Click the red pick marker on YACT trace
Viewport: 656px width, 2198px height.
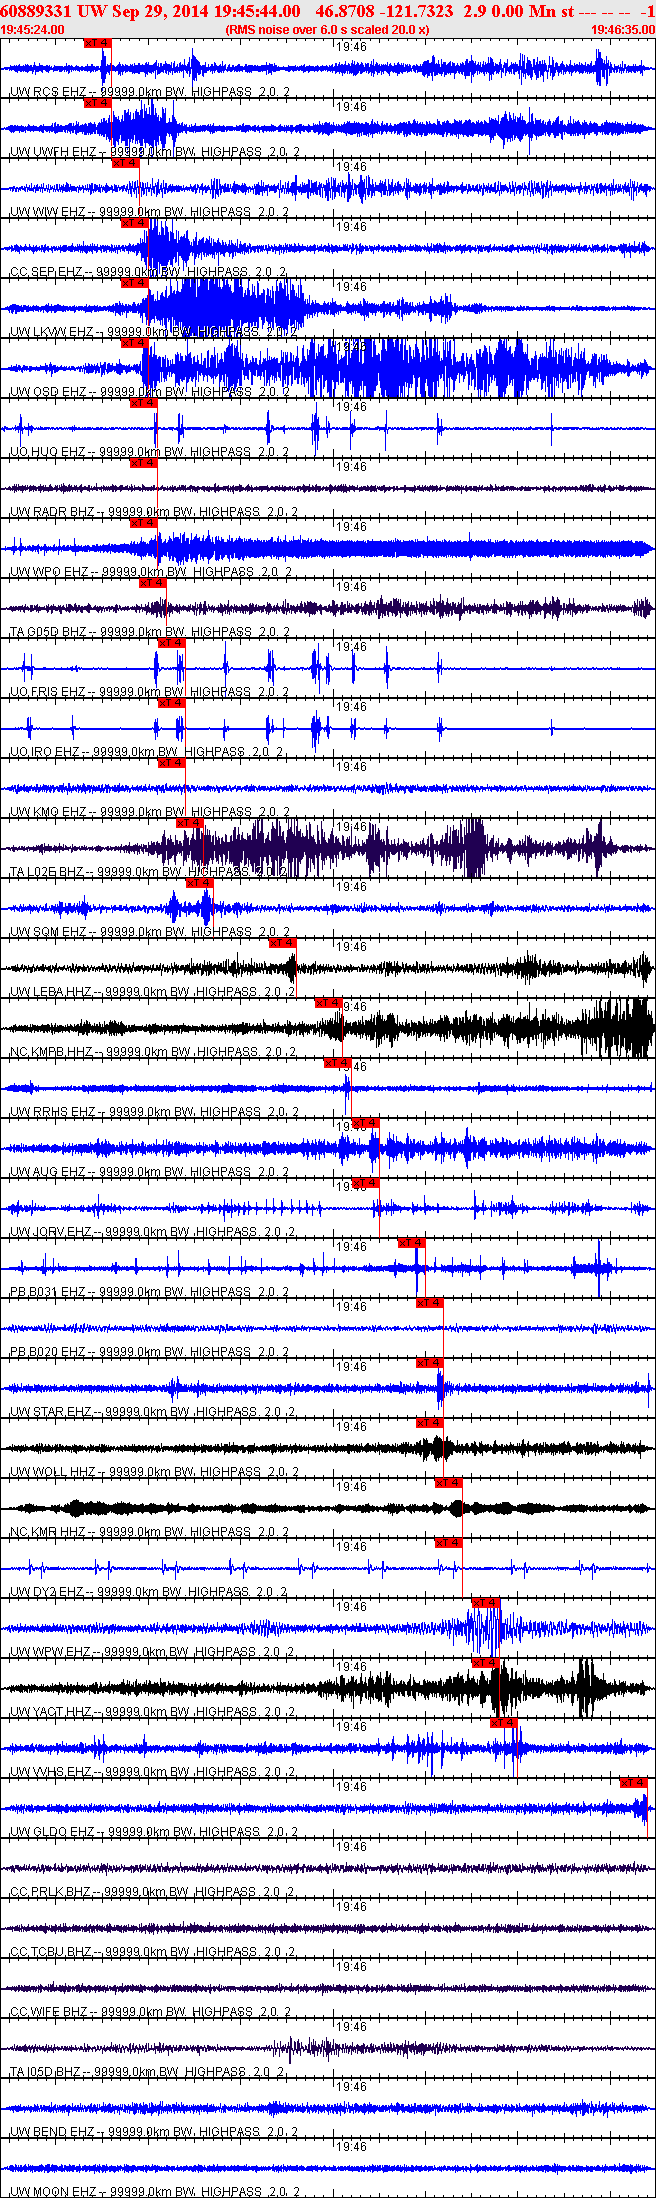click(485, 1663)
